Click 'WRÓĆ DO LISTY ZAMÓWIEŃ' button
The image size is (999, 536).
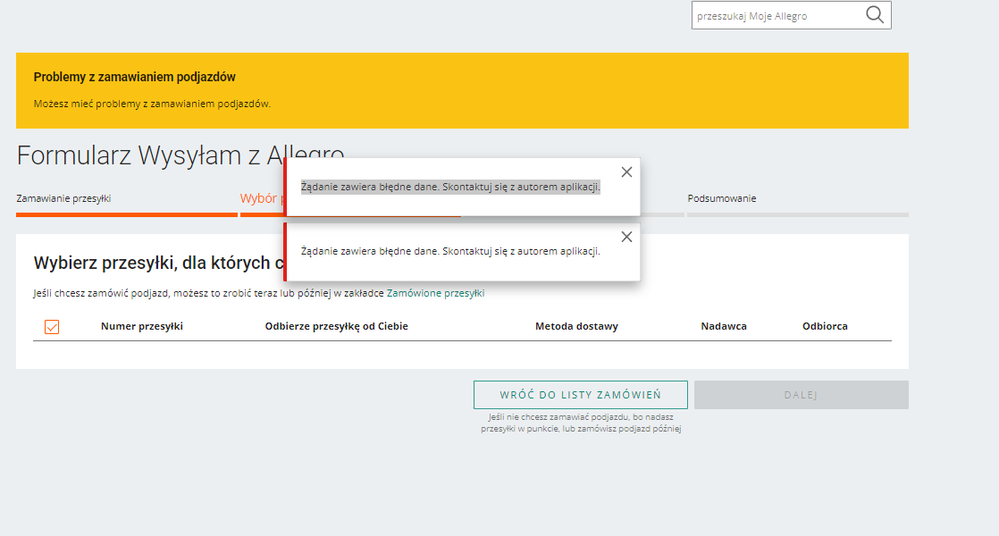click(x=580, y=395)
